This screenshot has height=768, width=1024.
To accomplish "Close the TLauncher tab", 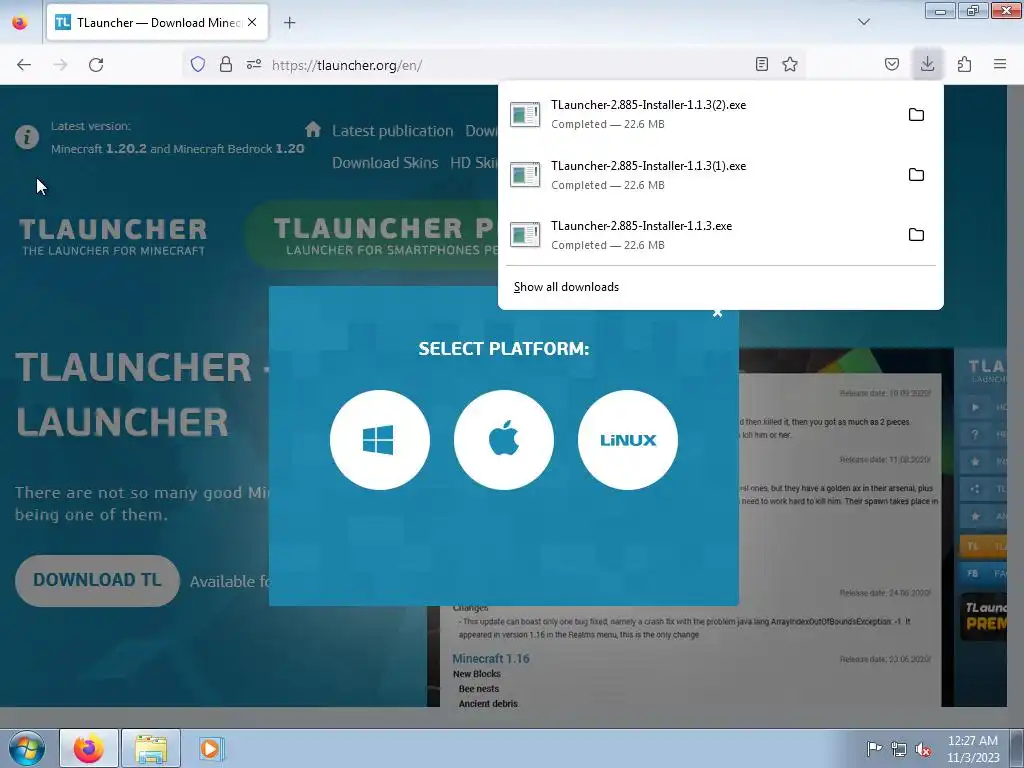I will (252, 22).
